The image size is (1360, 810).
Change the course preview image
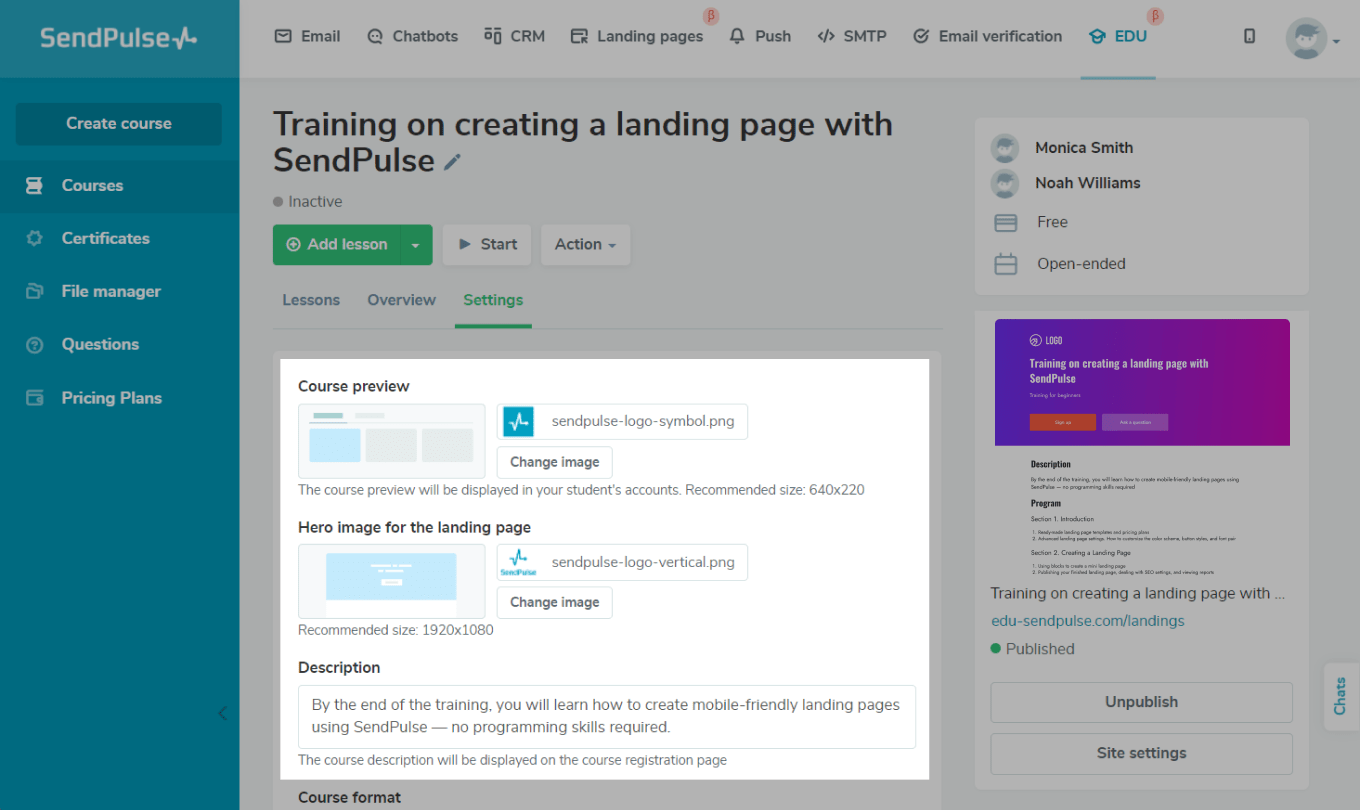coord(554,462)
